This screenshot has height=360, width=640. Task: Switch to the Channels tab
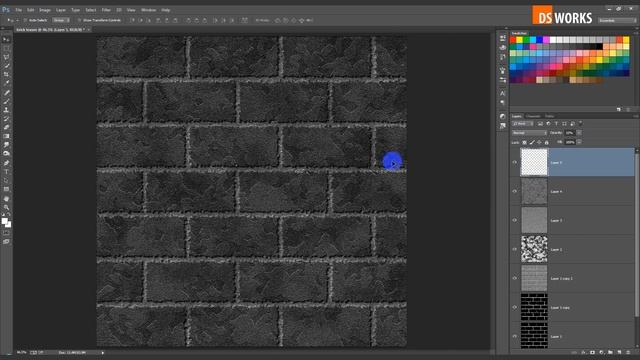tap(533, 116)
